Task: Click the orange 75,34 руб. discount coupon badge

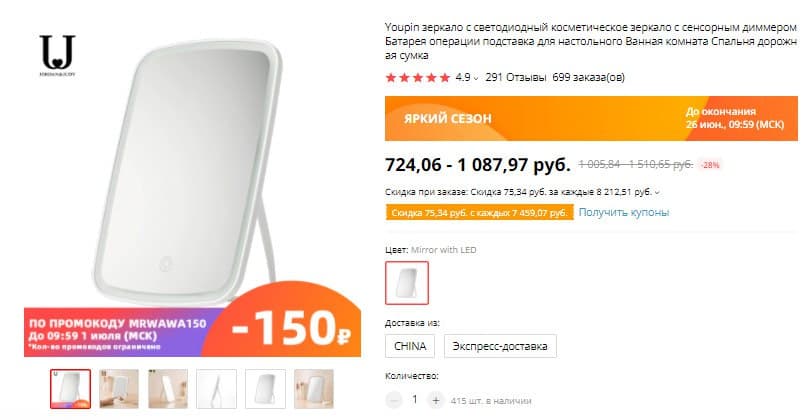Action: click(479, 212)
